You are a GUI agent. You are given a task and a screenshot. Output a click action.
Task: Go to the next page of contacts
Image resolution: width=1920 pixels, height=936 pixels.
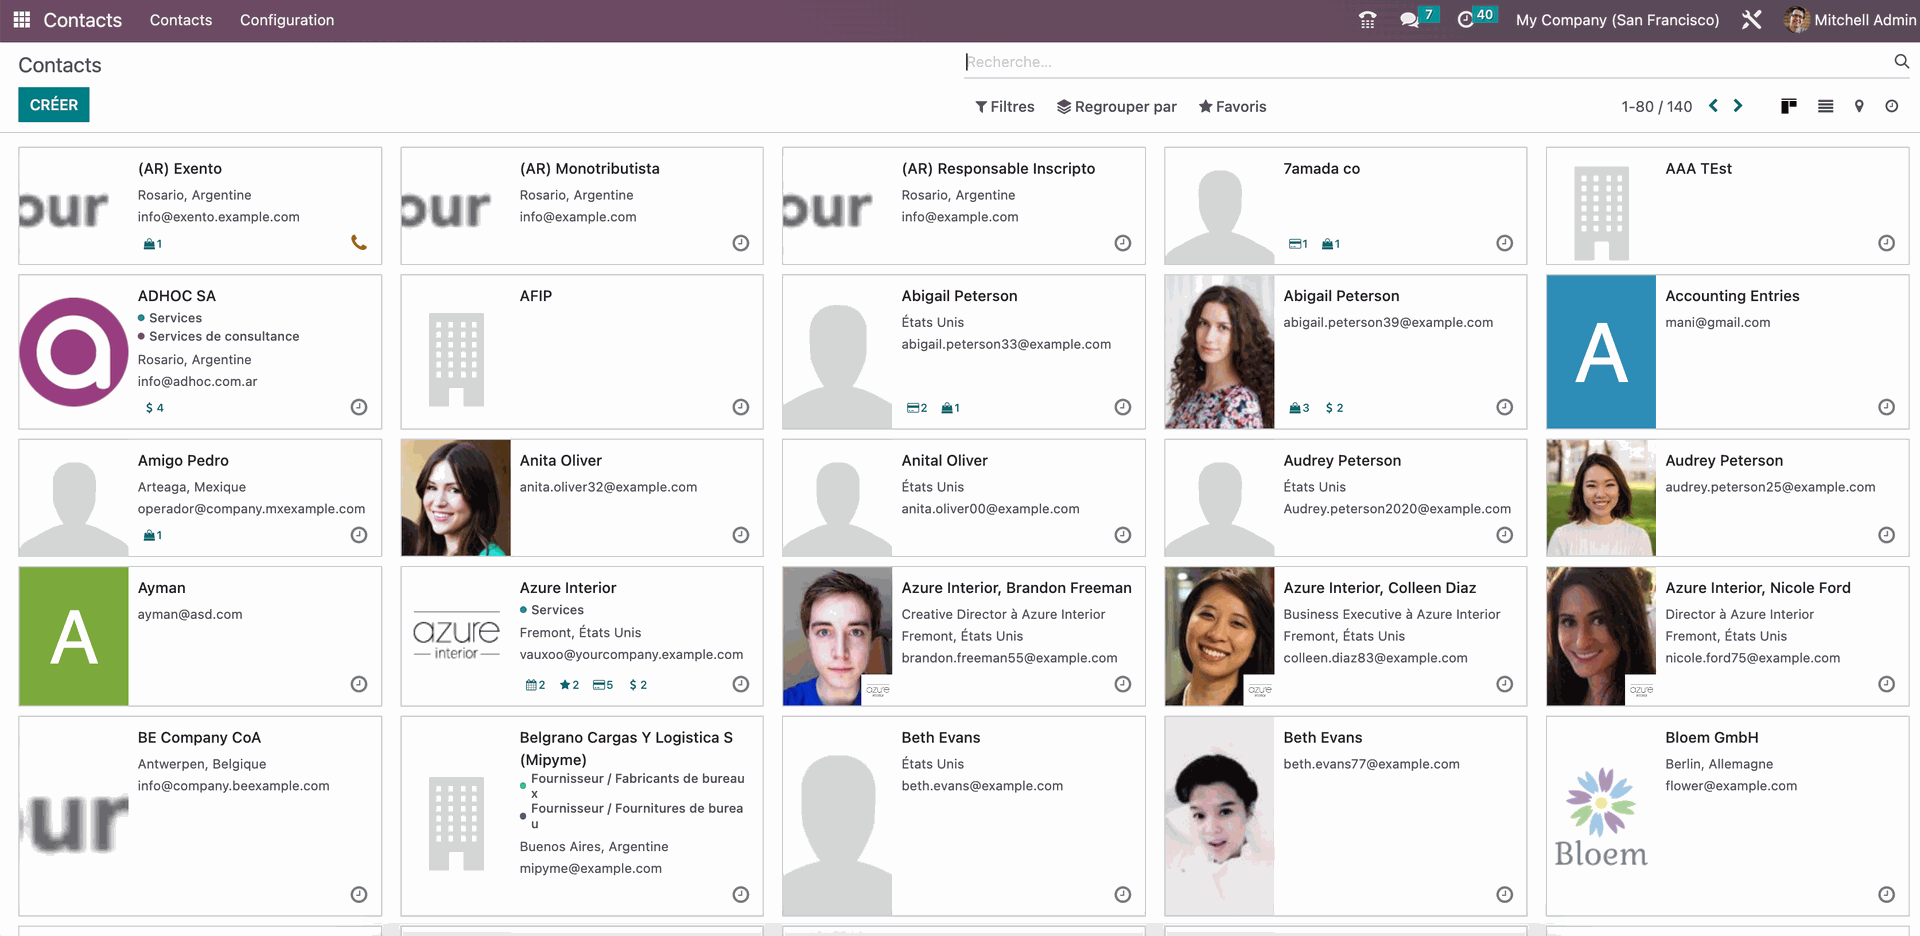click(1737, 105)
